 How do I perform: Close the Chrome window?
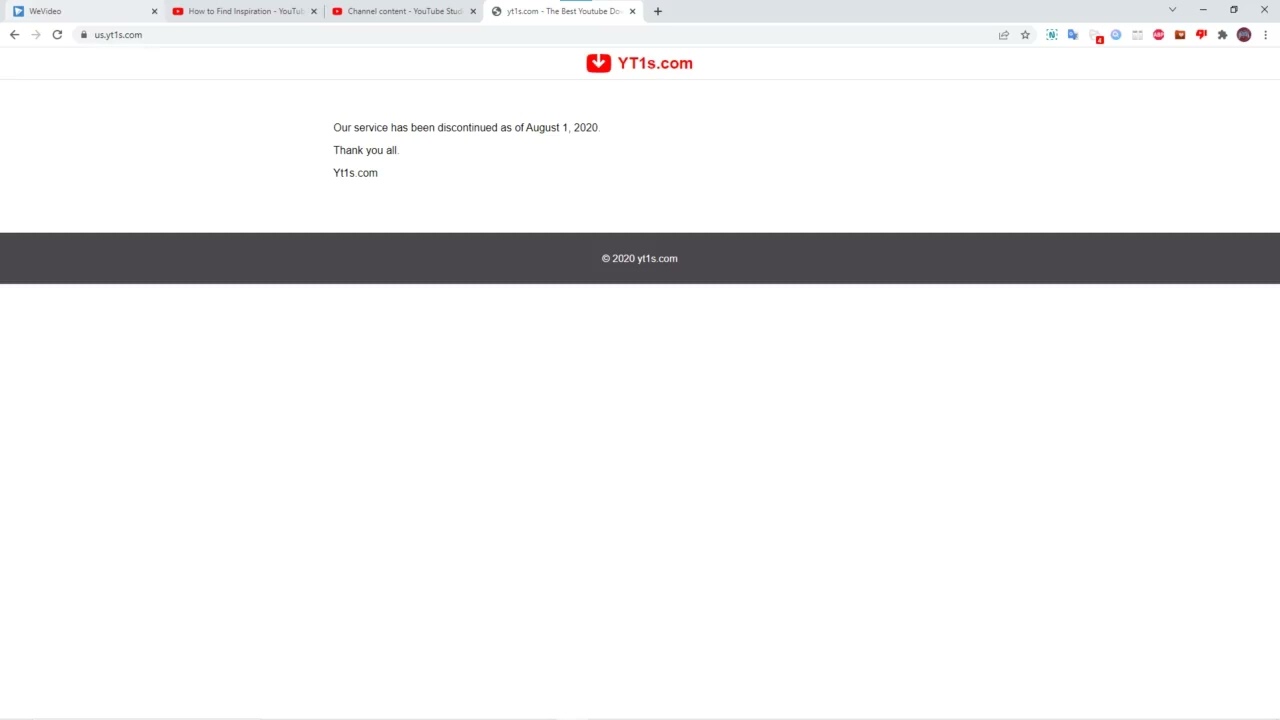point(1264,10)
